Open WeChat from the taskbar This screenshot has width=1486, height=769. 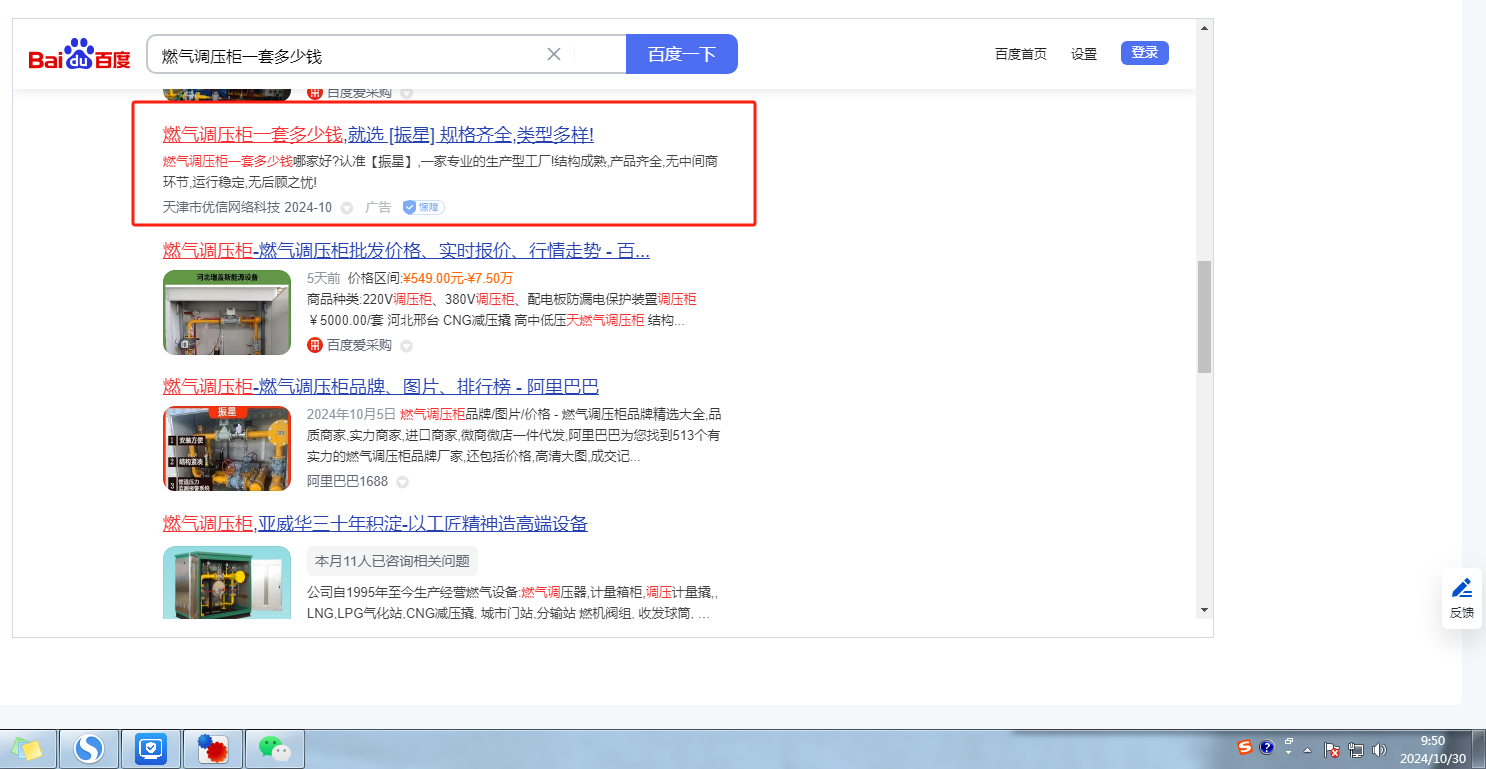pyautogui.click(x=274, y=748)
